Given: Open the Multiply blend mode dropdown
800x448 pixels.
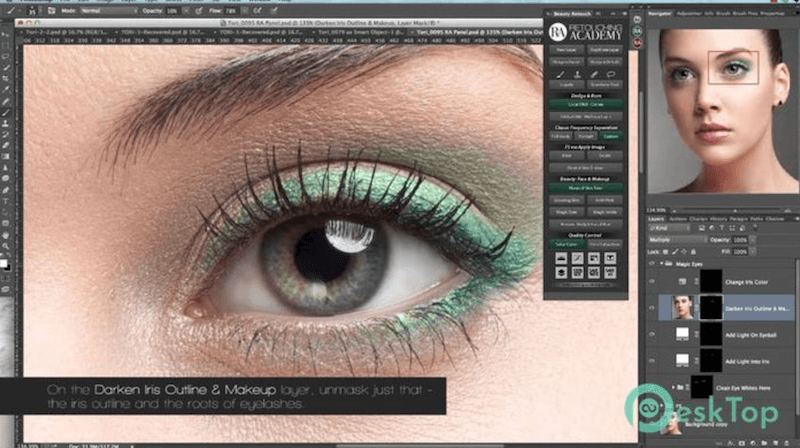Looking at the screenshot, I should [x=677, y=240].
